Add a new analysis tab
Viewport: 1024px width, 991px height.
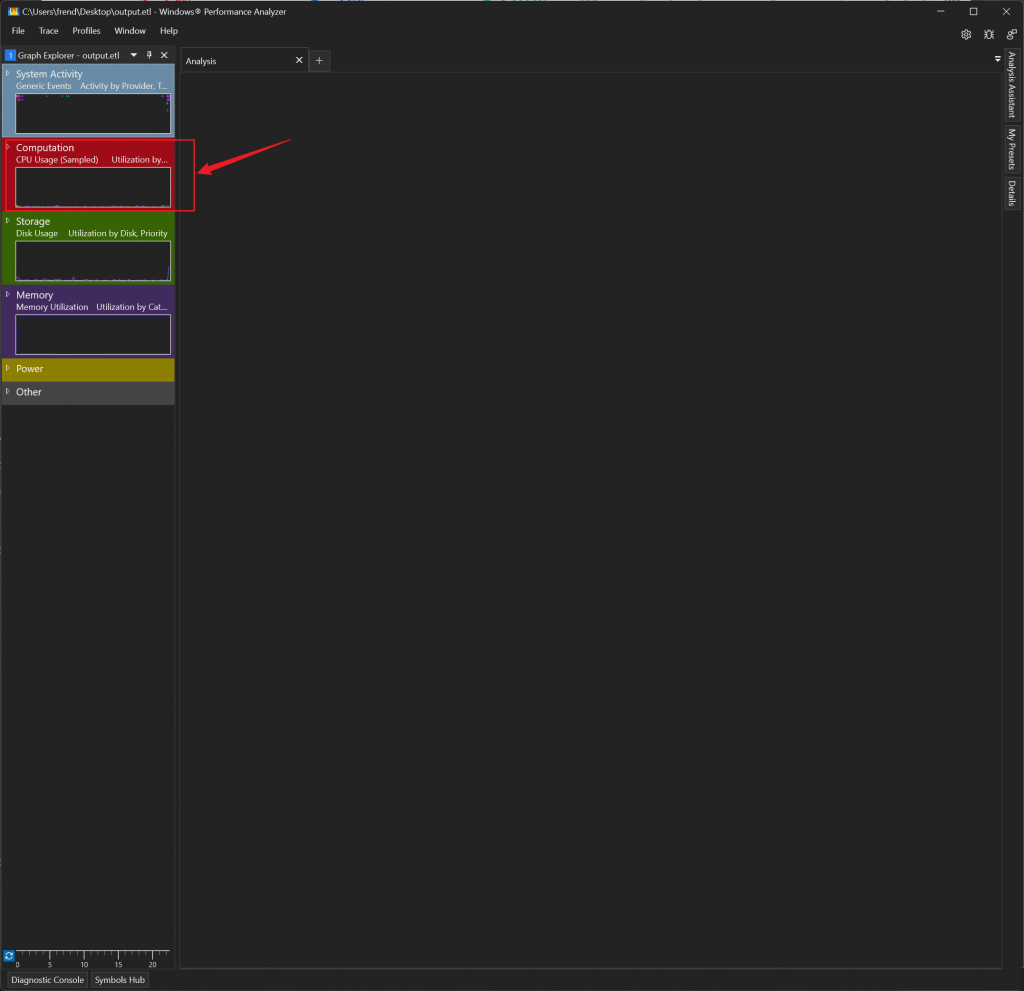click(319, 61)
